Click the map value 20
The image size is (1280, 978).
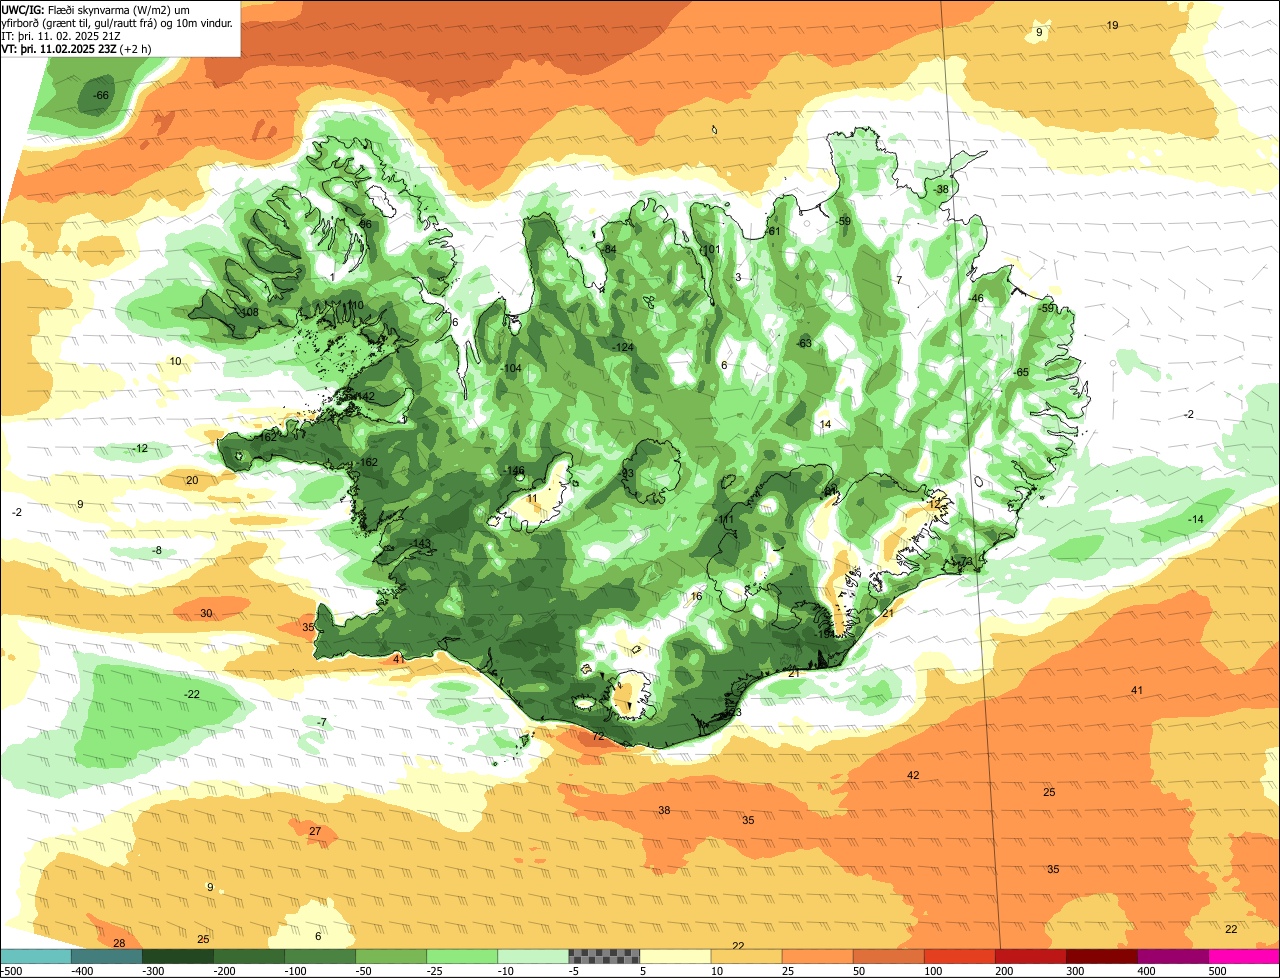193,481
